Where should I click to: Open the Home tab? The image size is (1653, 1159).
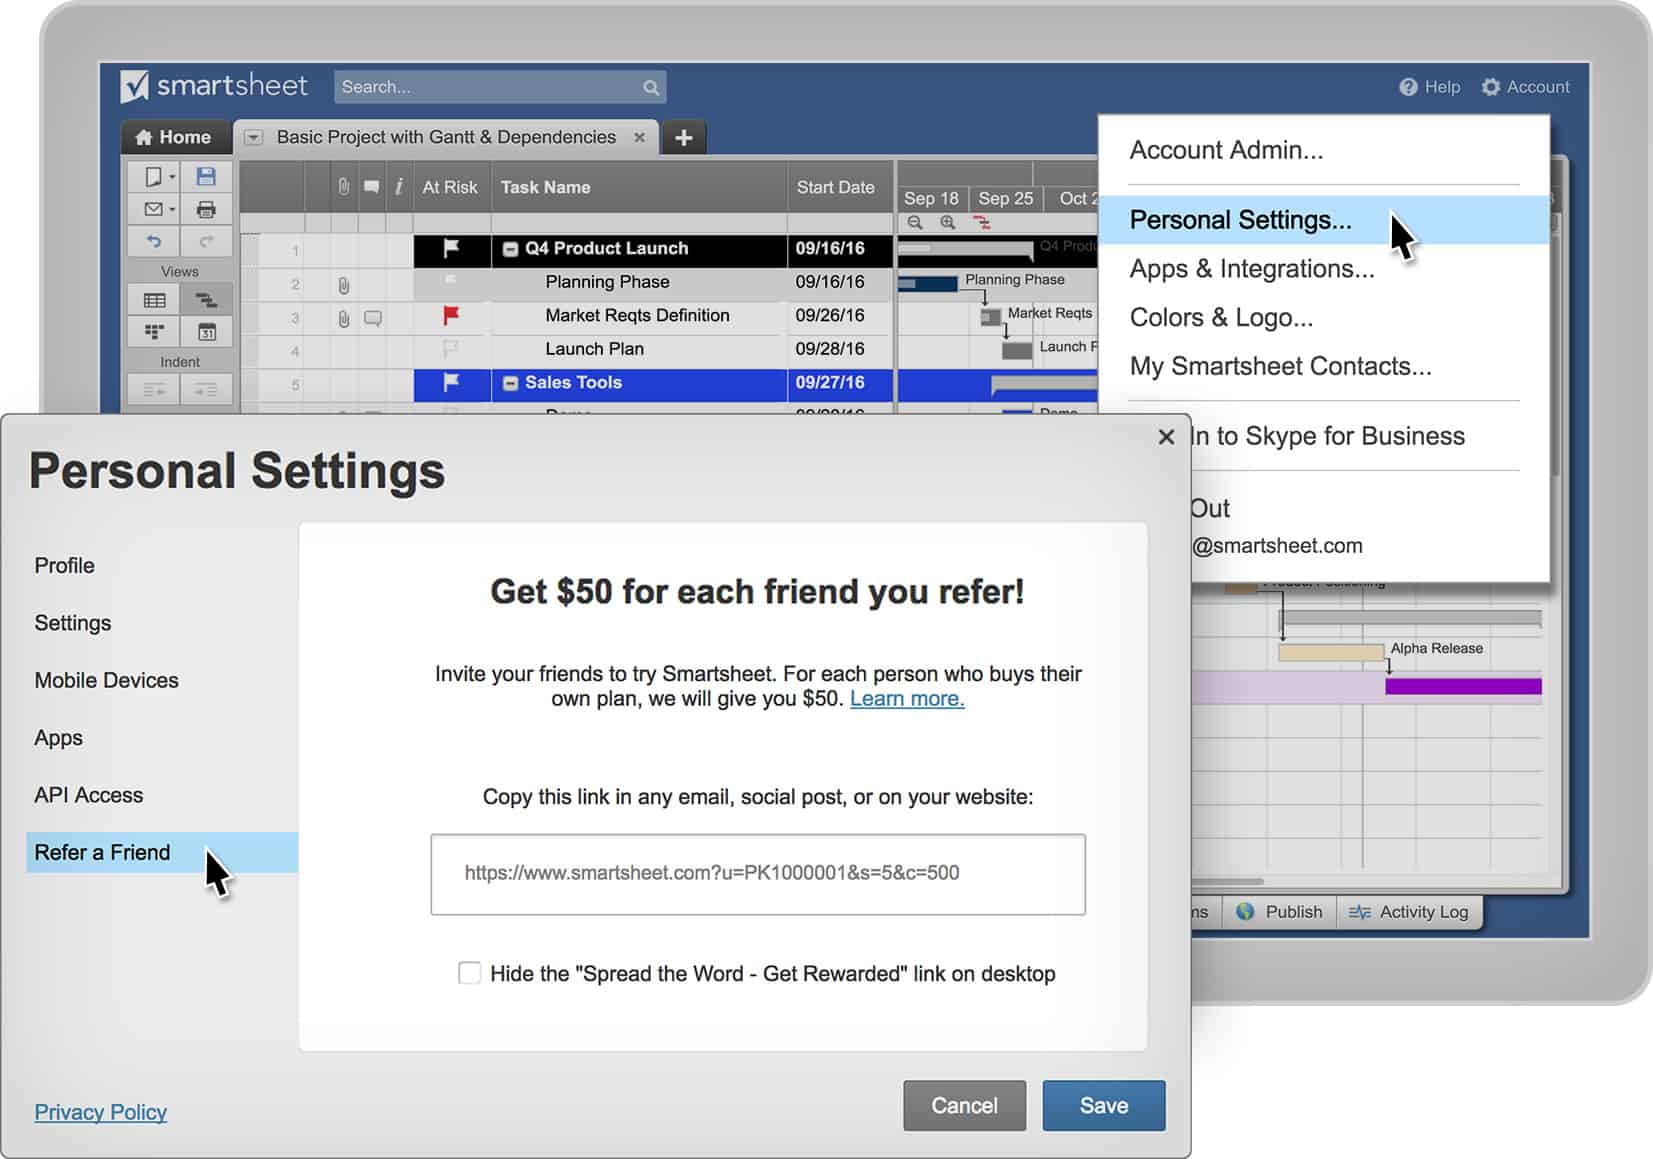coord(174,138)
